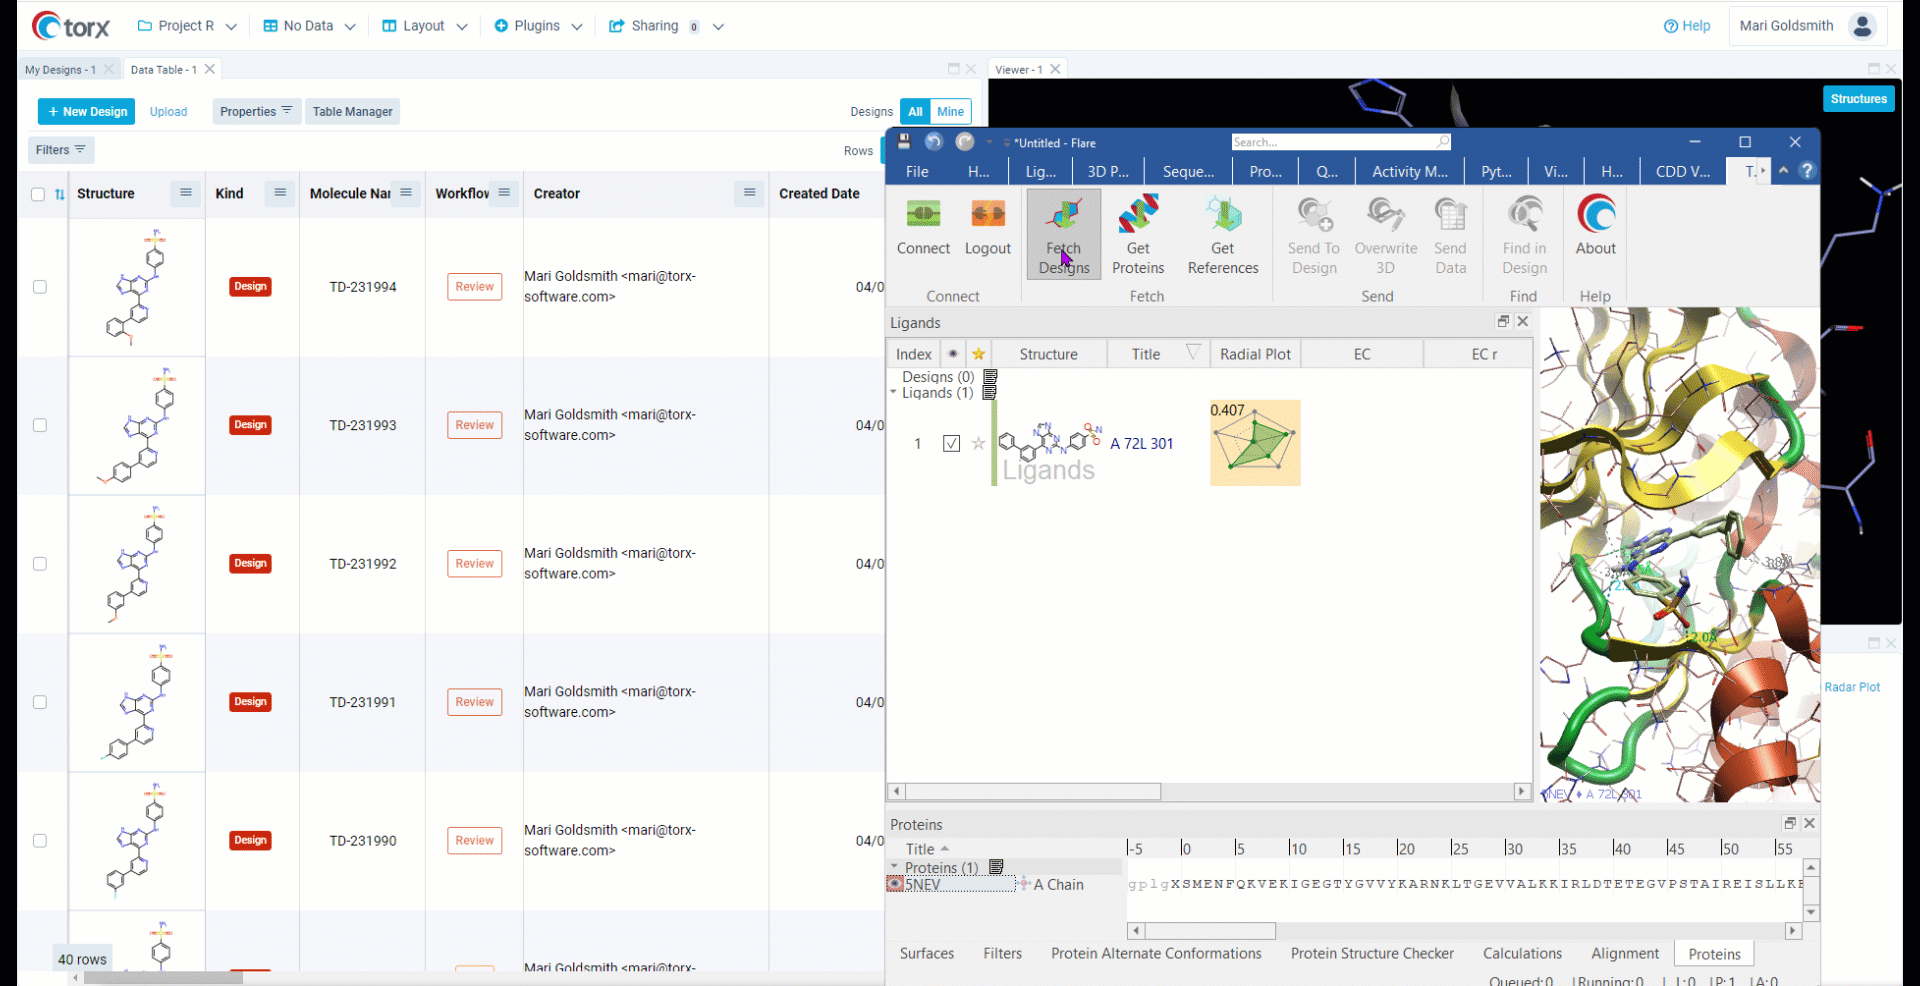Viewport: 1920px width, 986px height.
Task: Click the Ligands table horizontal scrollbar
Action: [x=1035, y=791]
